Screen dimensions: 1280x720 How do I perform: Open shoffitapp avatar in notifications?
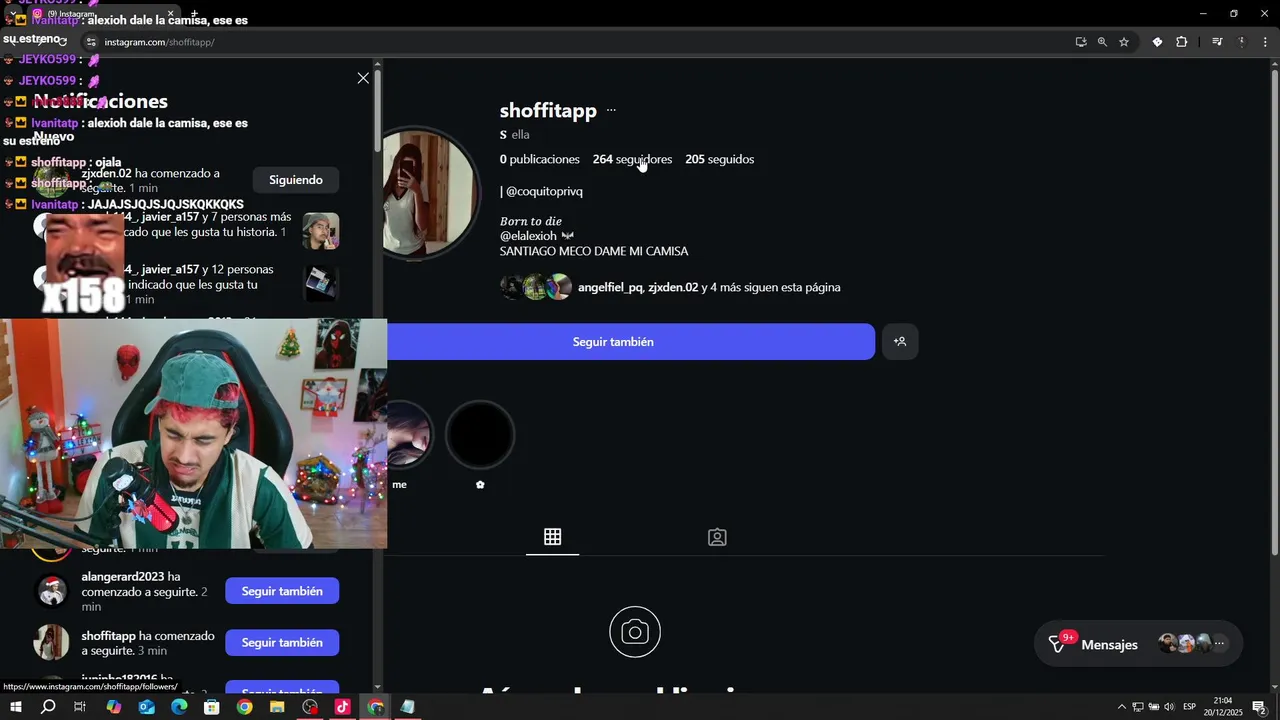52,642
